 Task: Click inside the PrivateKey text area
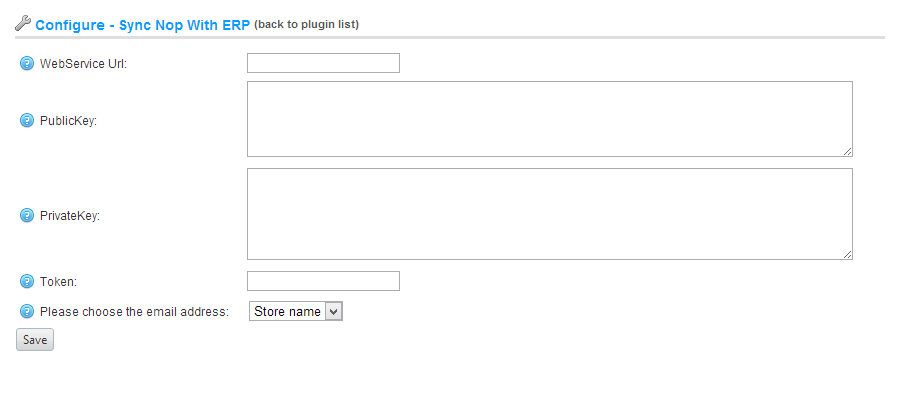coord(550,214)
